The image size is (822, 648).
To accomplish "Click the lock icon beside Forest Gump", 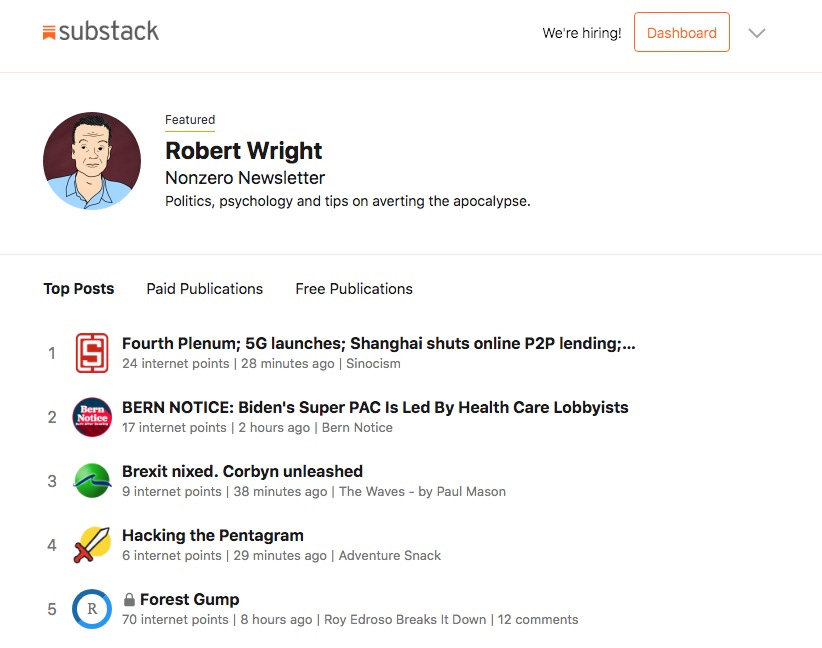I will pos(129,599).
